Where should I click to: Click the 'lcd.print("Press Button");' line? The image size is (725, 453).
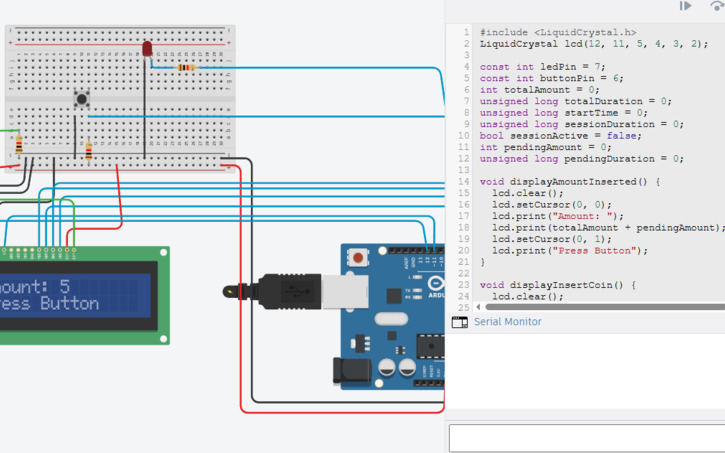click(570, 251)
